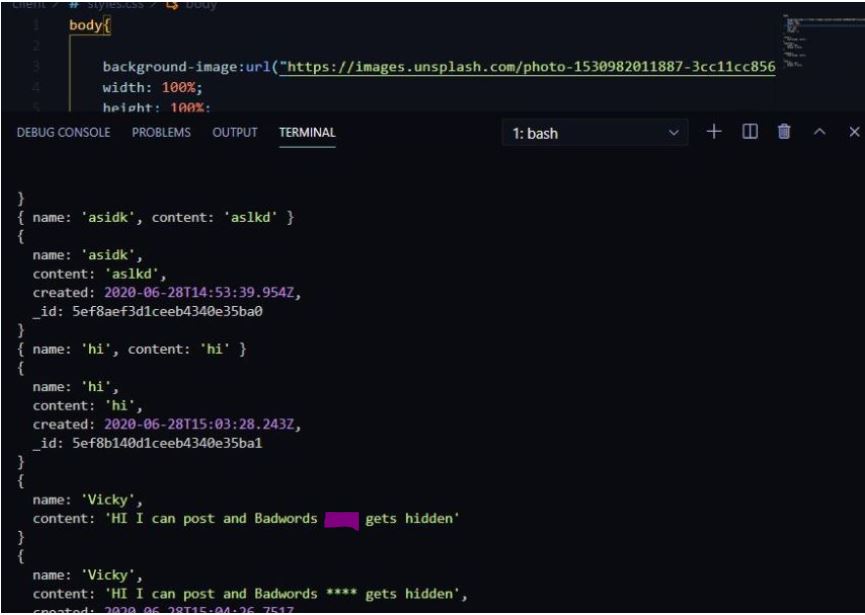Viewport: 865px width, 615px height.
Task: Switch to the PROBLEMS tab
Action: [x=161, y=132]
